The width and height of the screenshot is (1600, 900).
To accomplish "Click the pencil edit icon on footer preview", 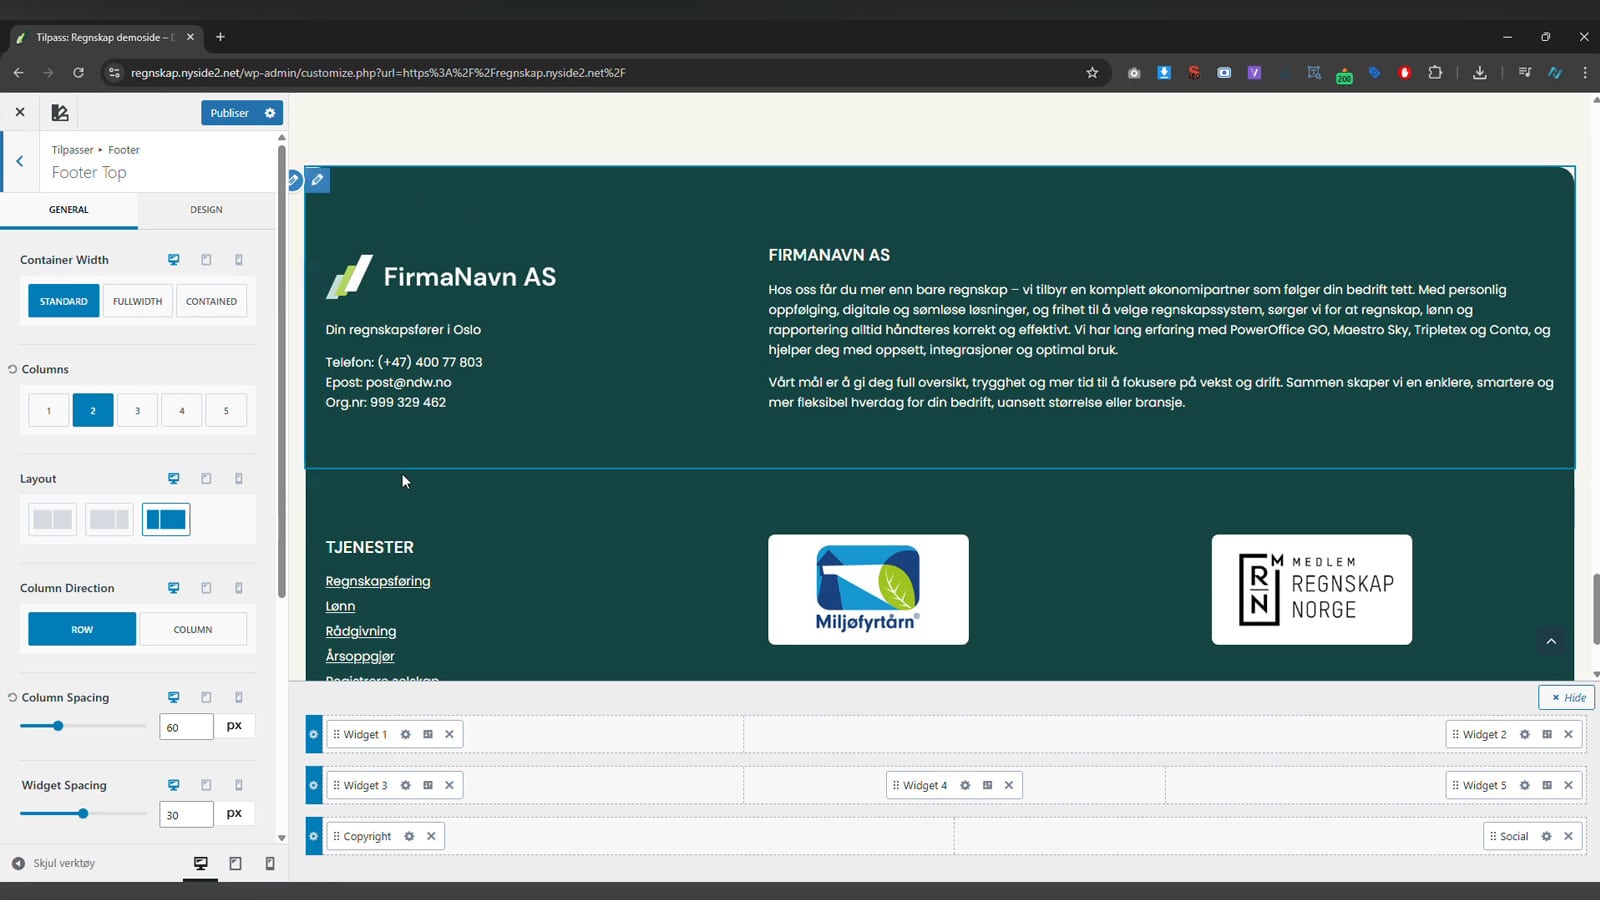I will (x=317, y=180).
